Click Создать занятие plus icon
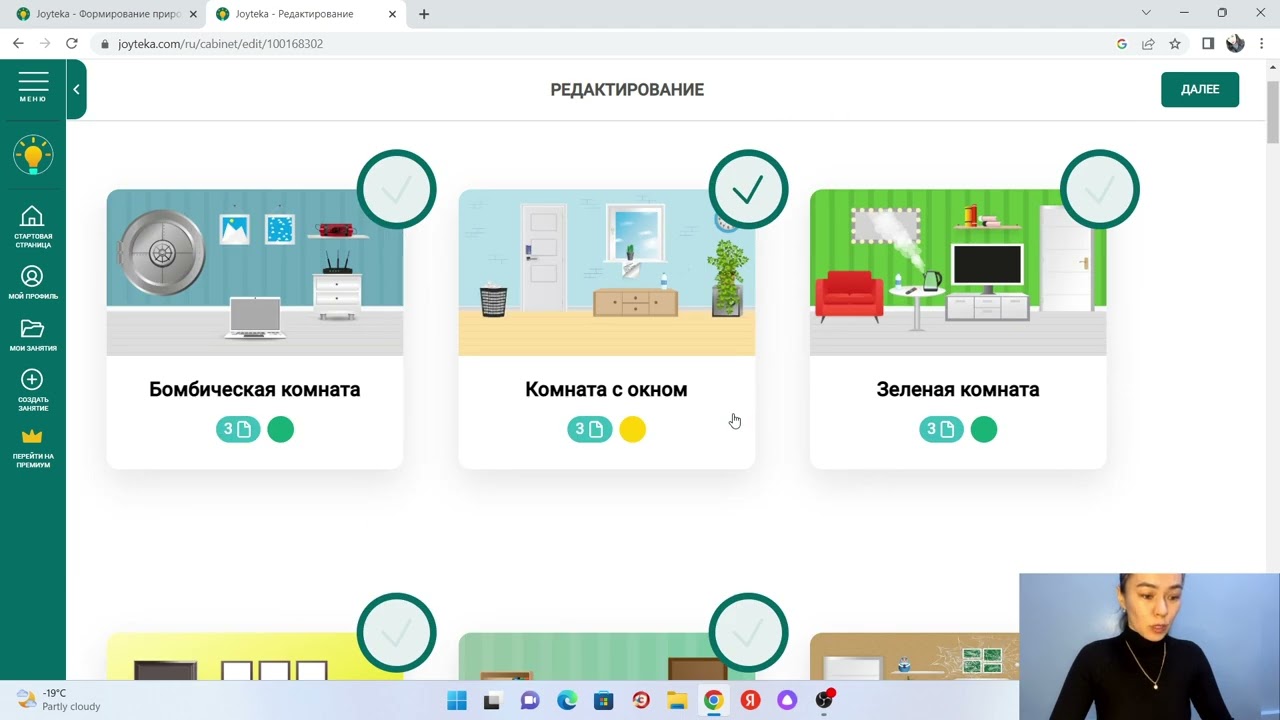1280x720 pixels. tap(33, 390)
